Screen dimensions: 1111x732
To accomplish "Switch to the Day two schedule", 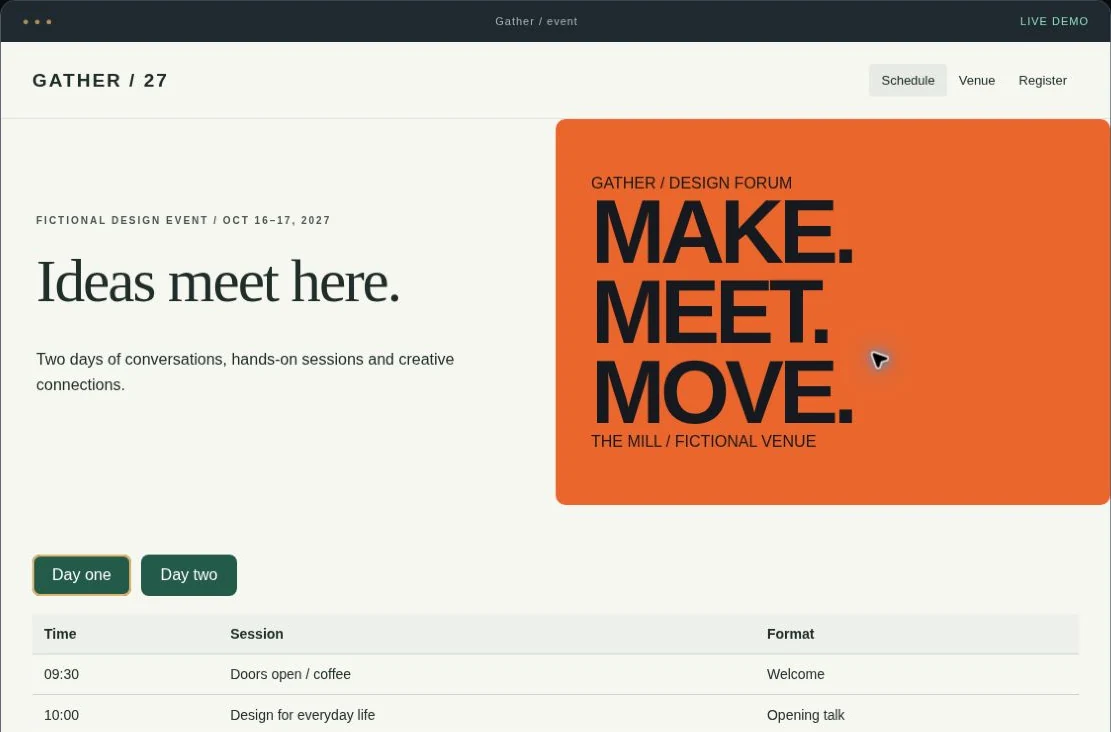I will point(188,575).
